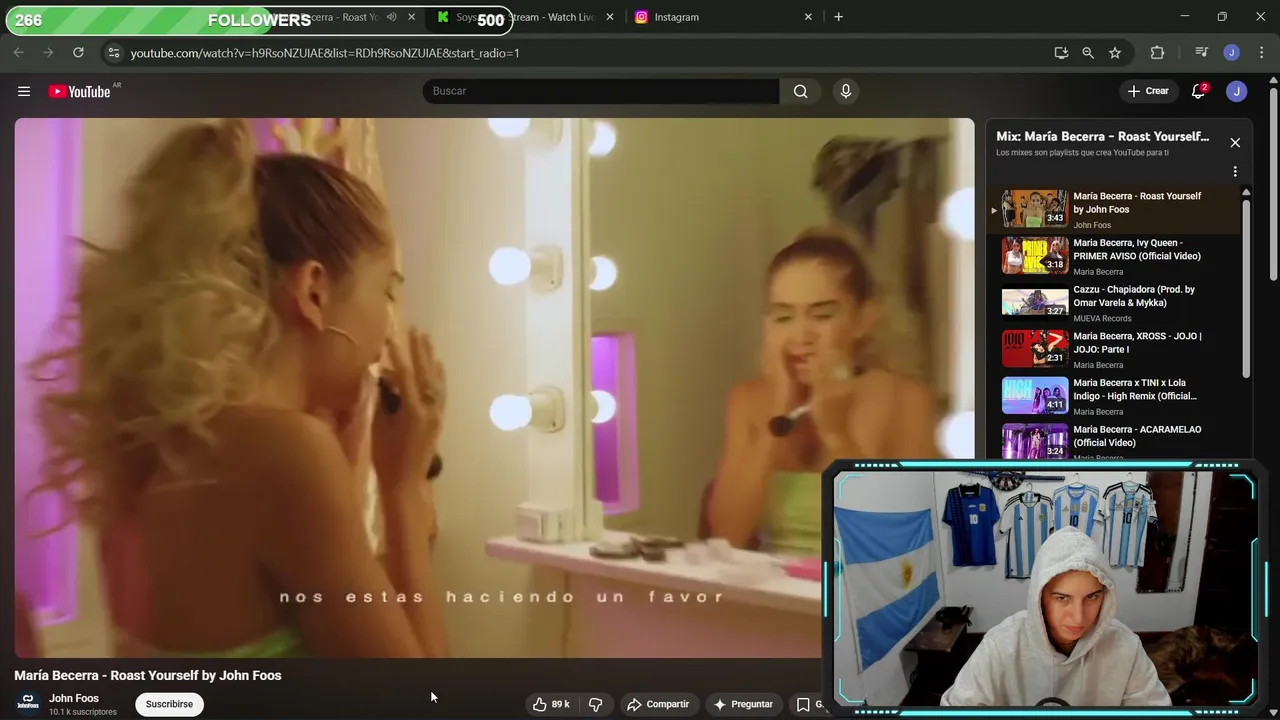Image resolution: width=1280 pixels, height=720 pixels.
Task: Select ACARAMELAO Official Video in playlist
Action: pyautogui.click(x=1113, y=442)
